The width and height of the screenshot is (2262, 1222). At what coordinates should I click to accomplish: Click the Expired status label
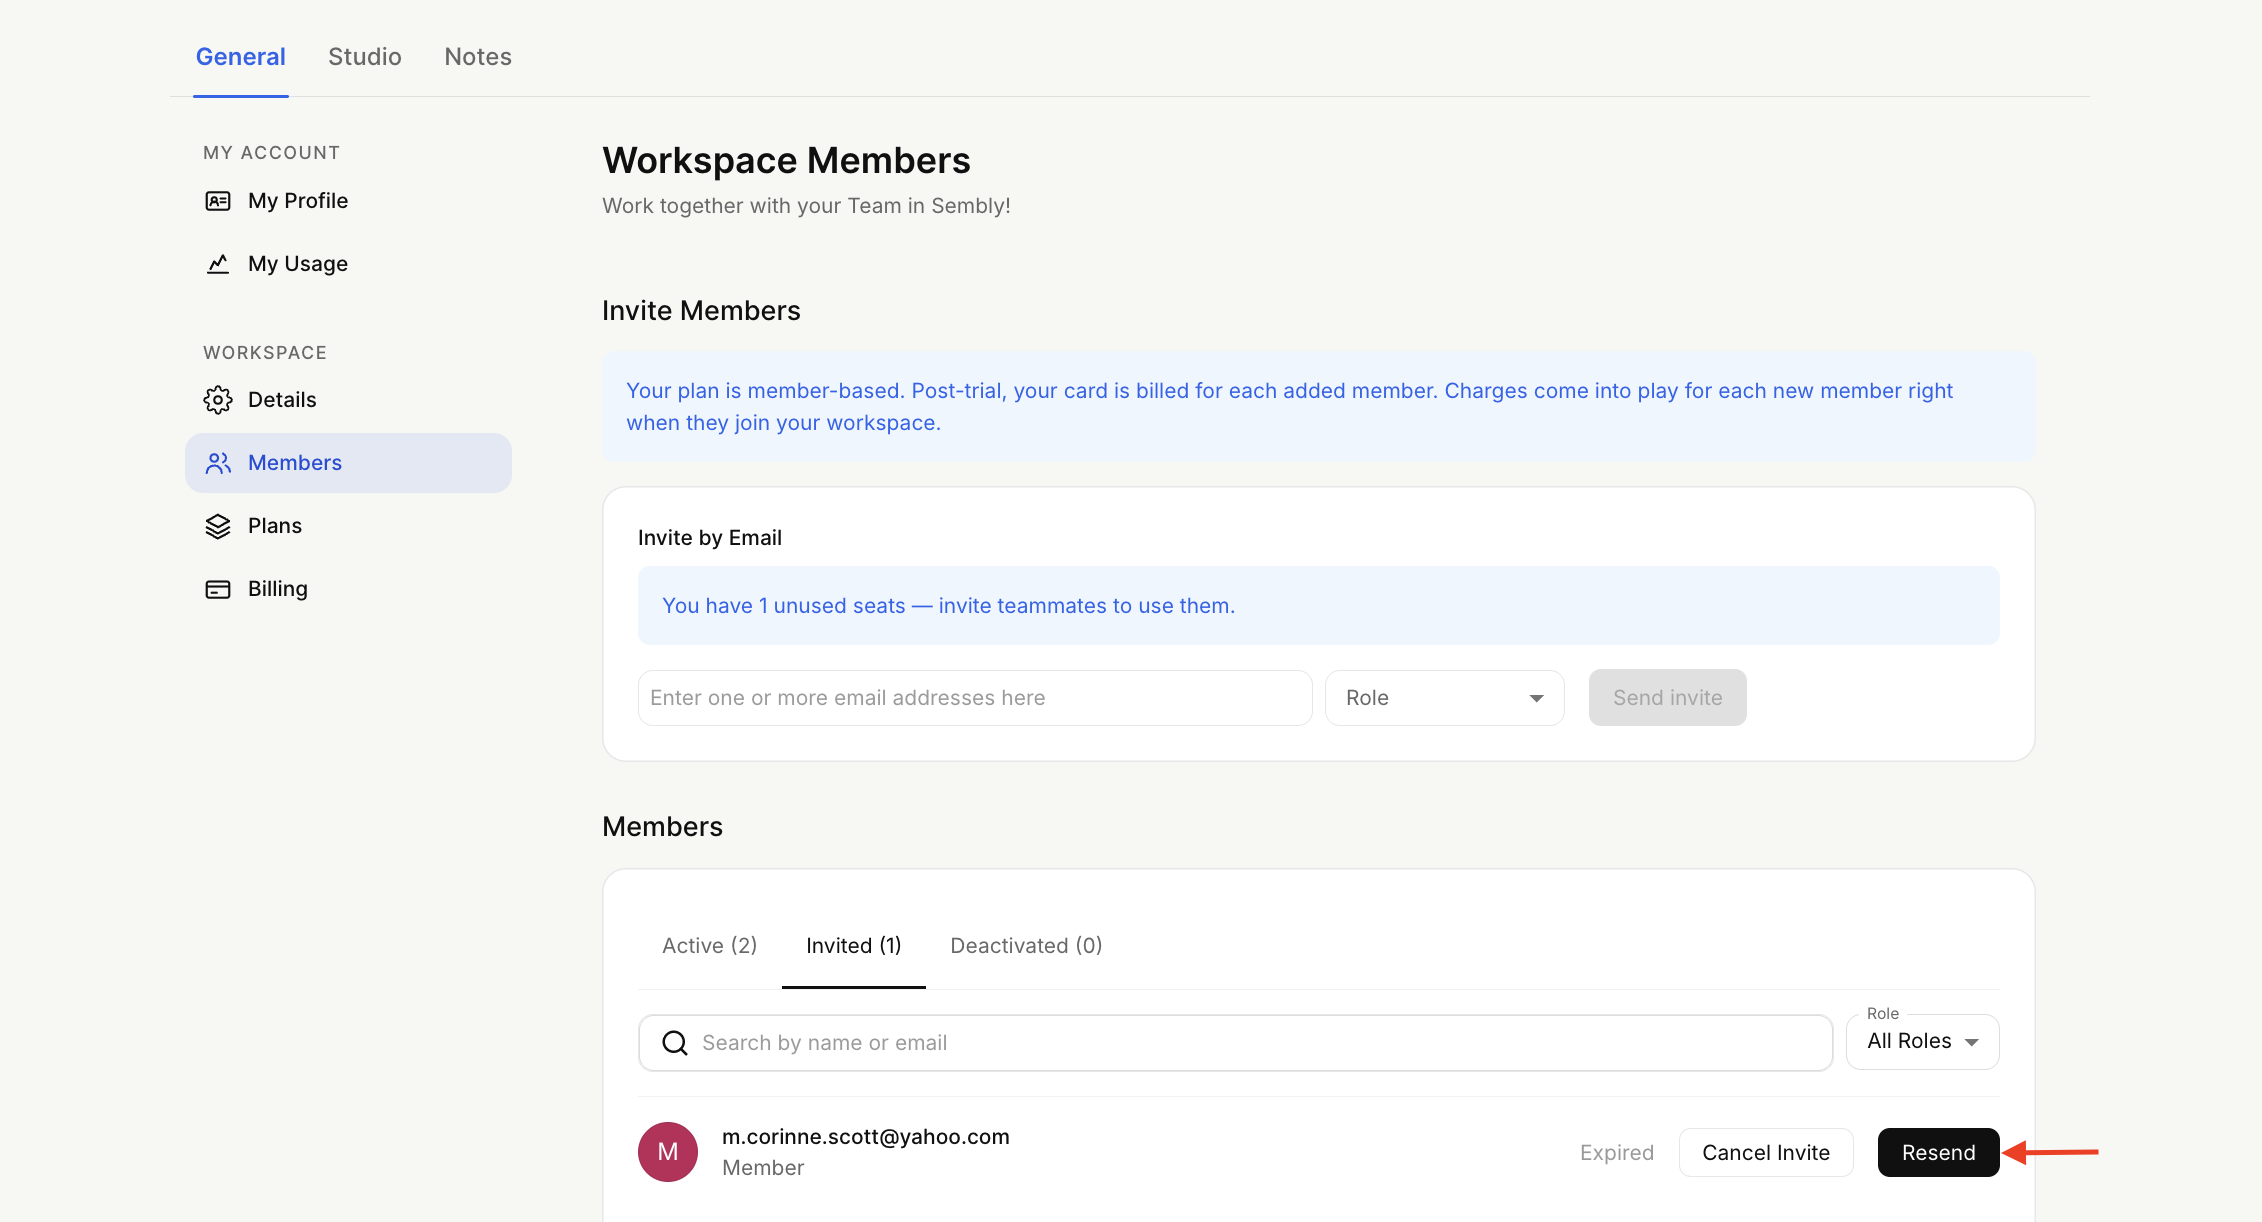point(1617,1153)
